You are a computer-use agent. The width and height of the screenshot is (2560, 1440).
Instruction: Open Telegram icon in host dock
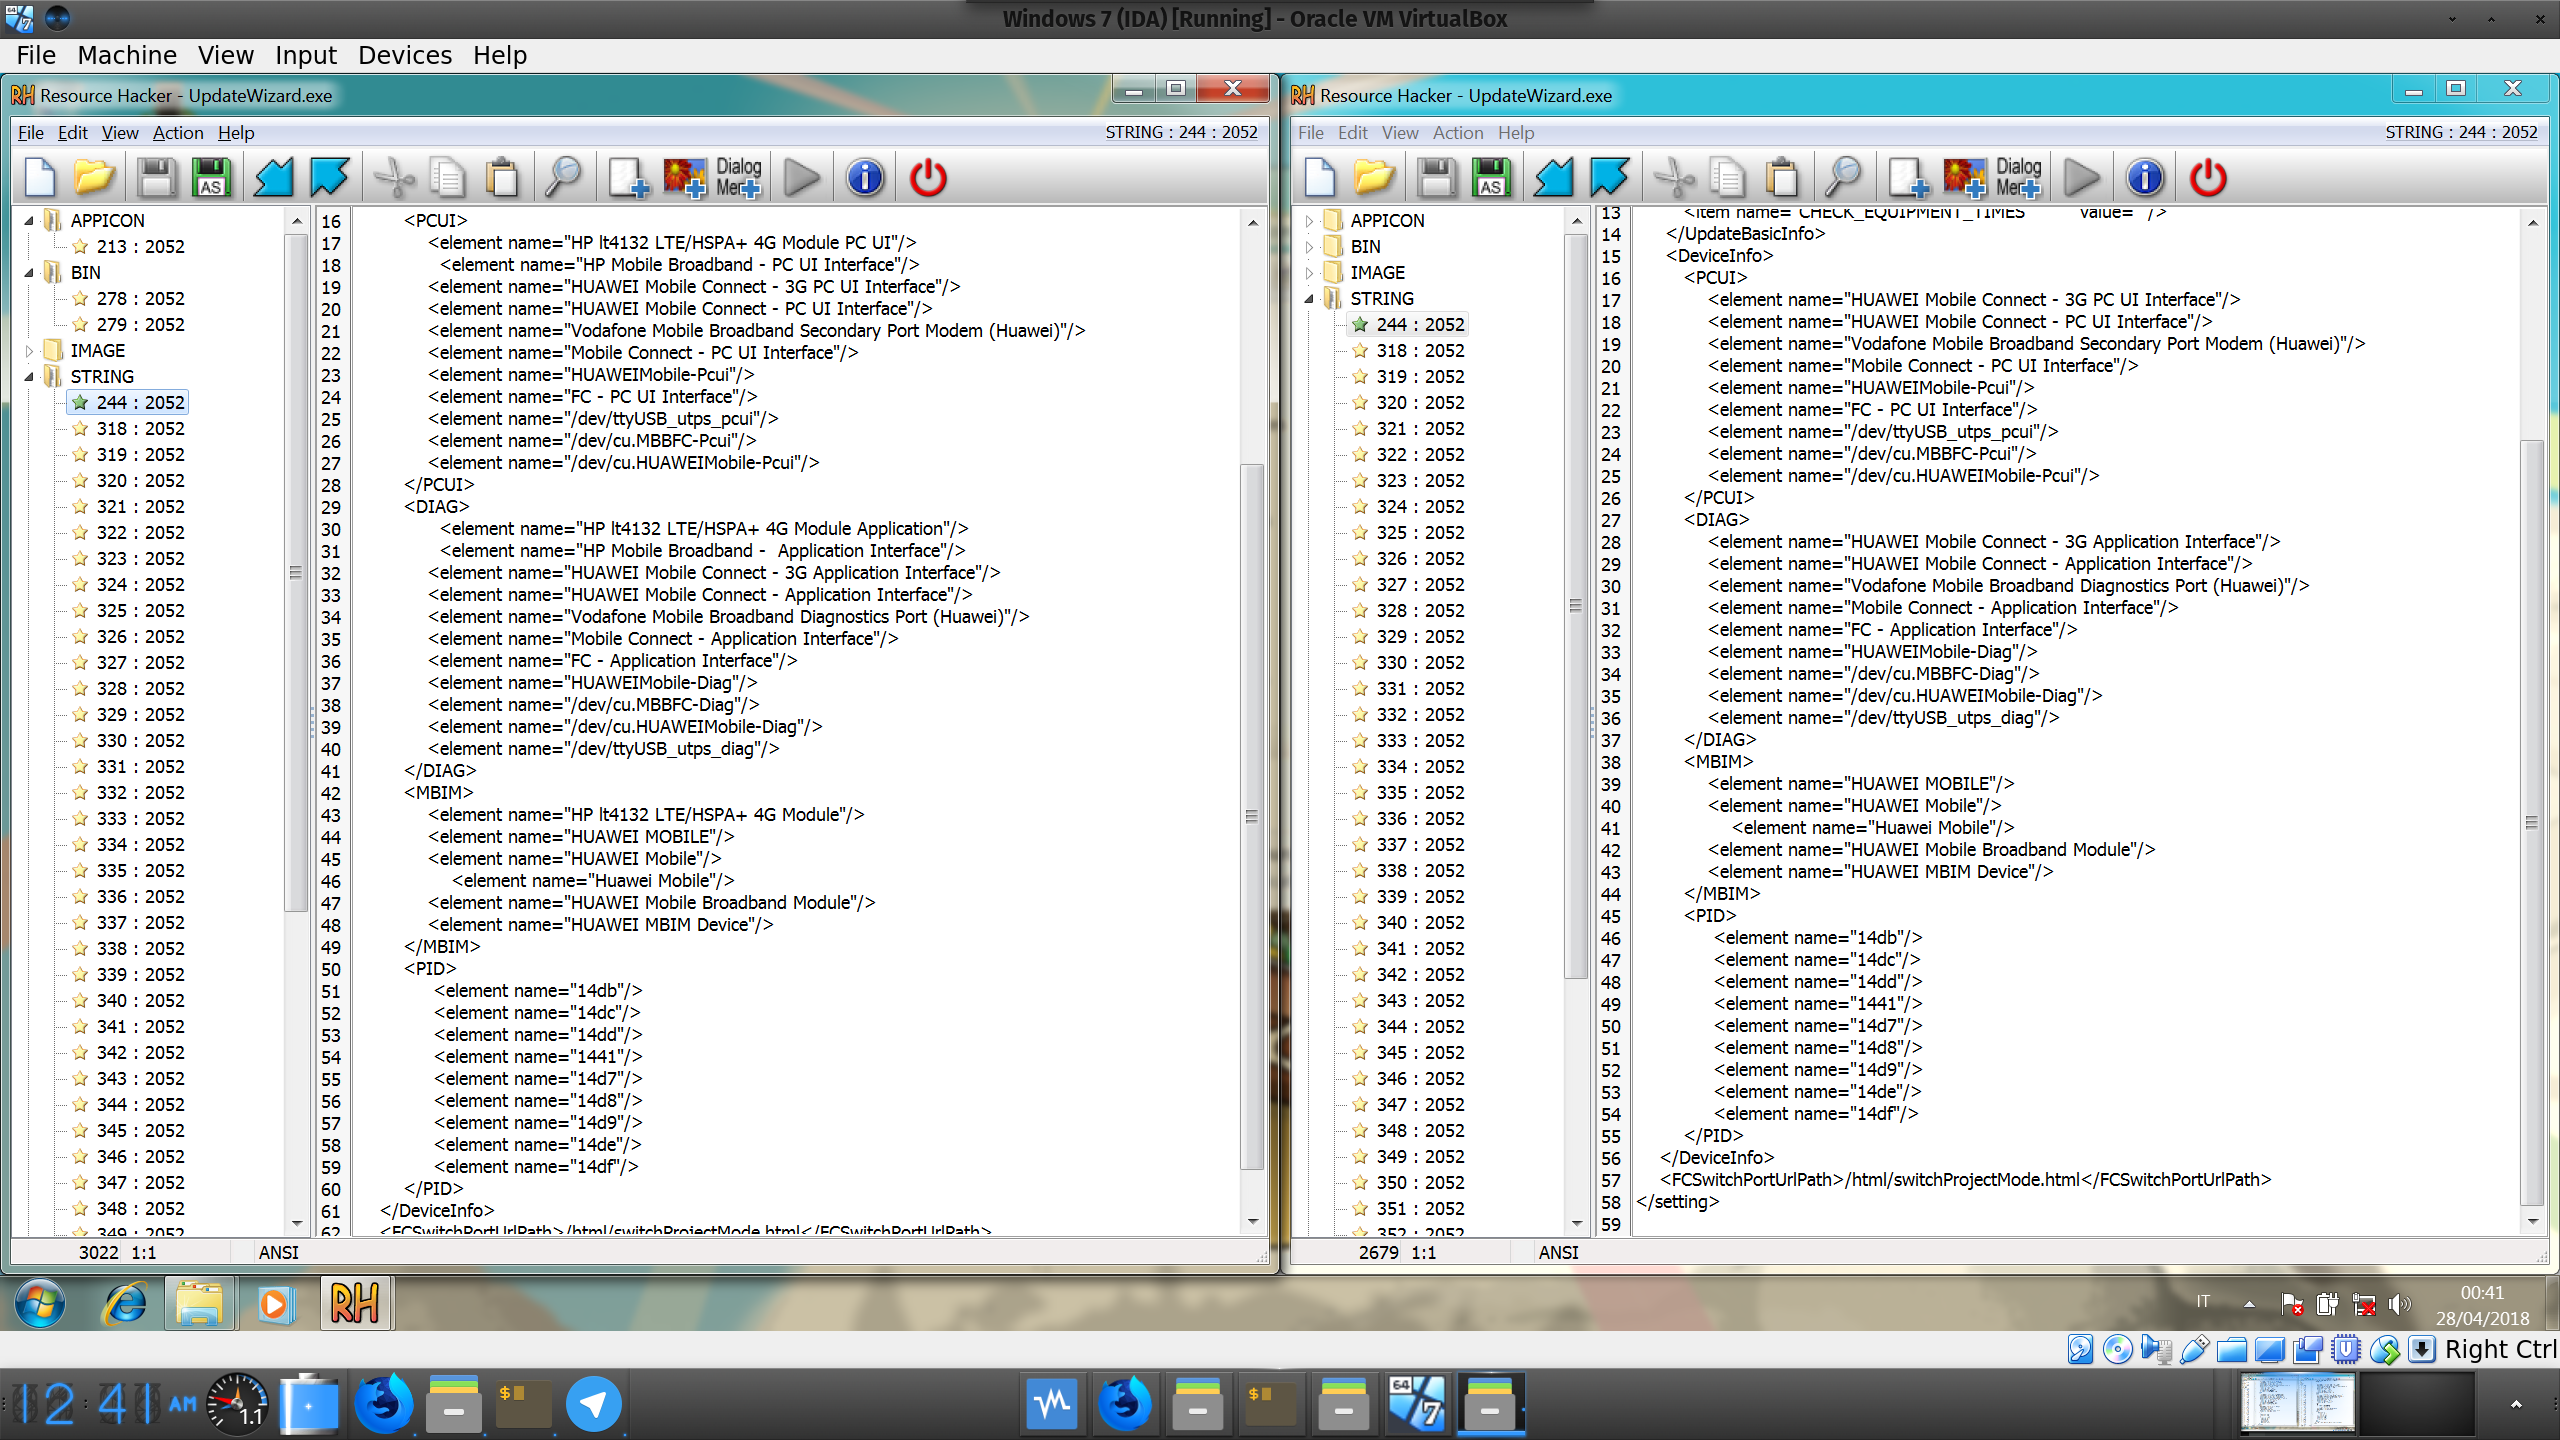(593, 1404)
